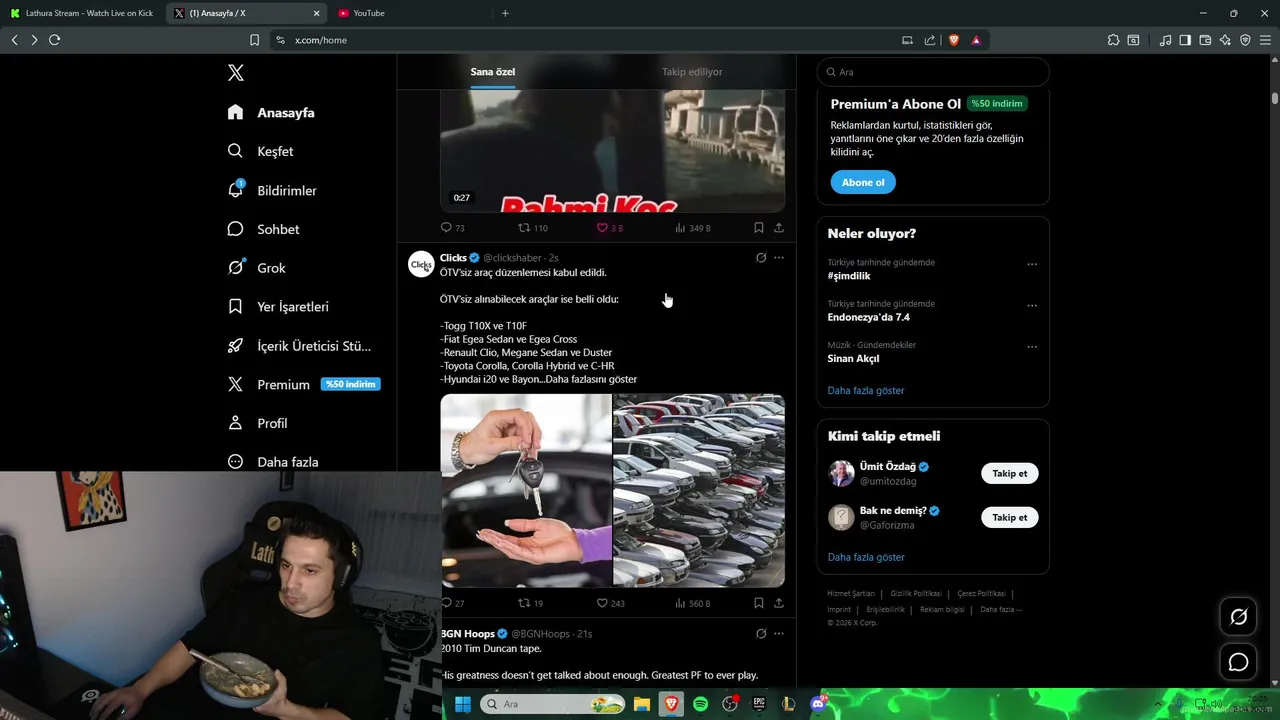
Task: Open the floating chat messages button
Action: coord(1238,662)
